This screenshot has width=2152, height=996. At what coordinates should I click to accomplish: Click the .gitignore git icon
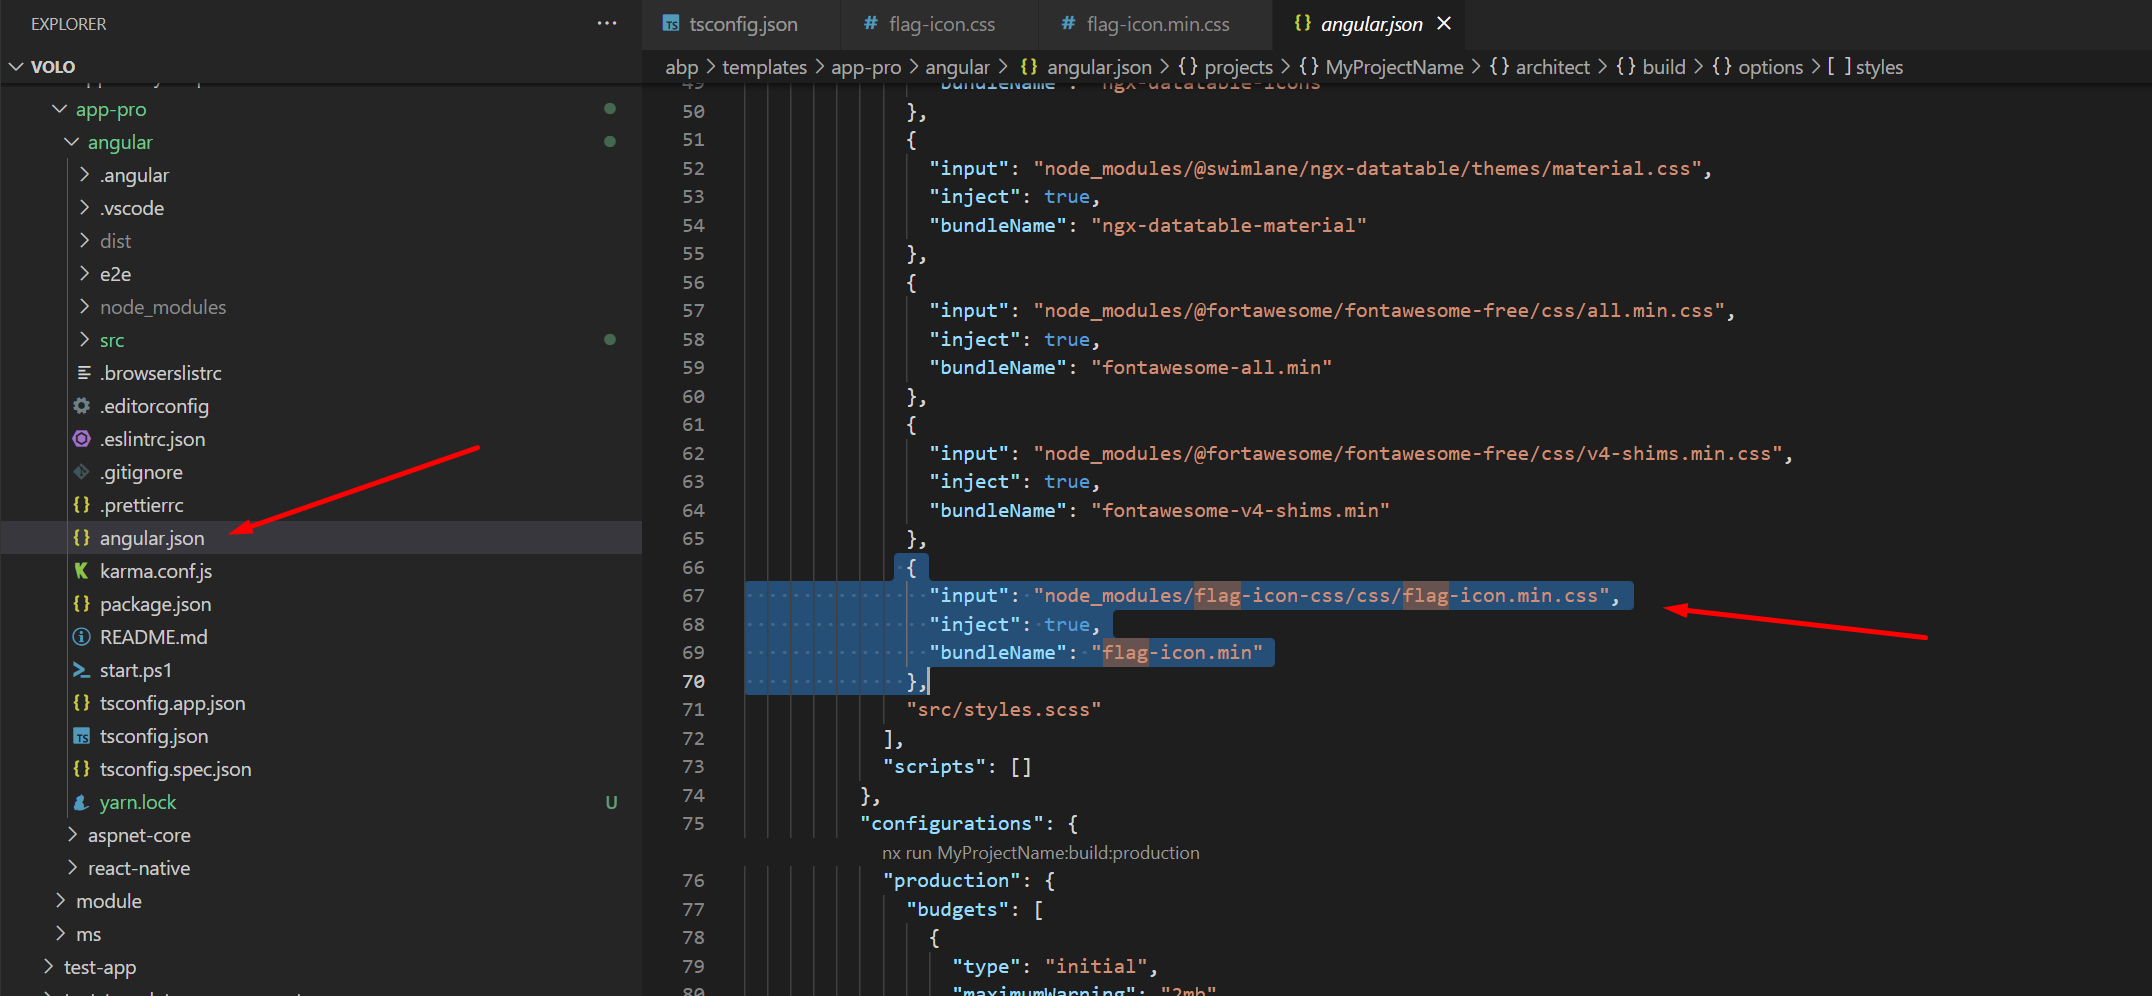(82, 472)
